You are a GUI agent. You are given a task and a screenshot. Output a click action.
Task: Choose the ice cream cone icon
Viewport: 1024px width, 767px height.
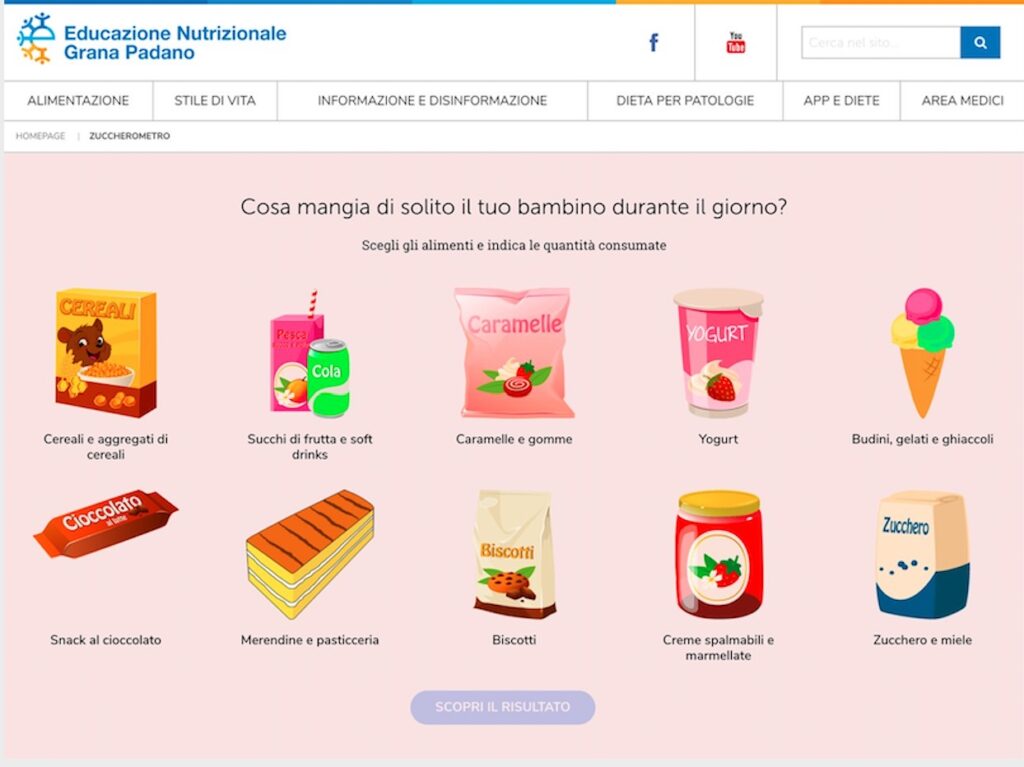(x=922, y=353)
